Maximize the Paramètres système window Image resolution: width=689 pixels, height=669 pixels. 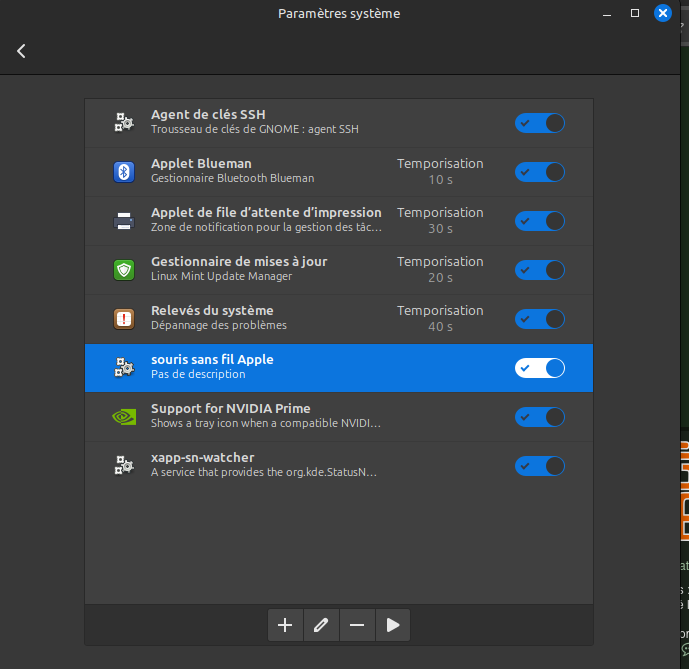tap(635, 14)
